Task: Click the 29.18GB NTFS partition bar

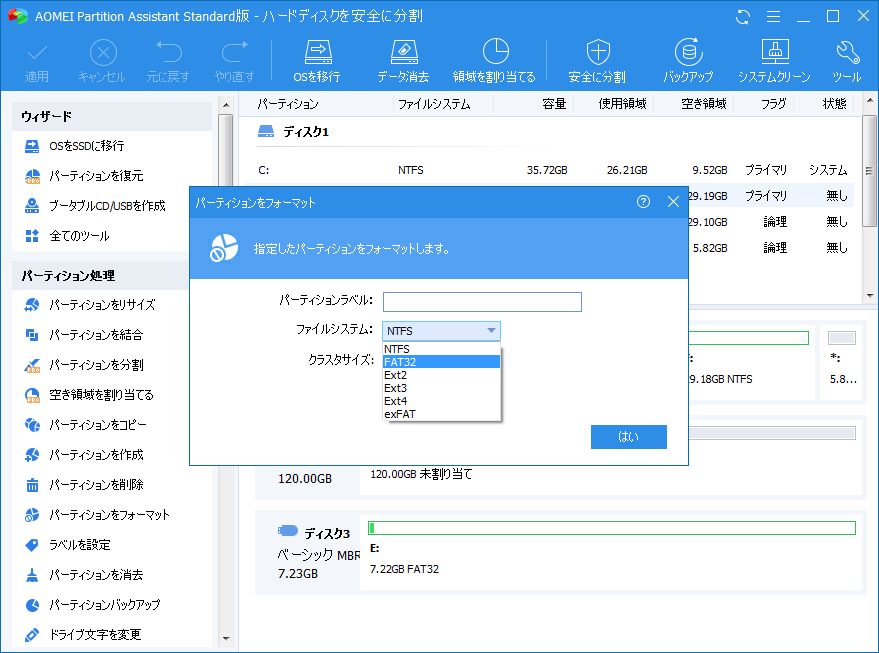Action: coord(748,338)
